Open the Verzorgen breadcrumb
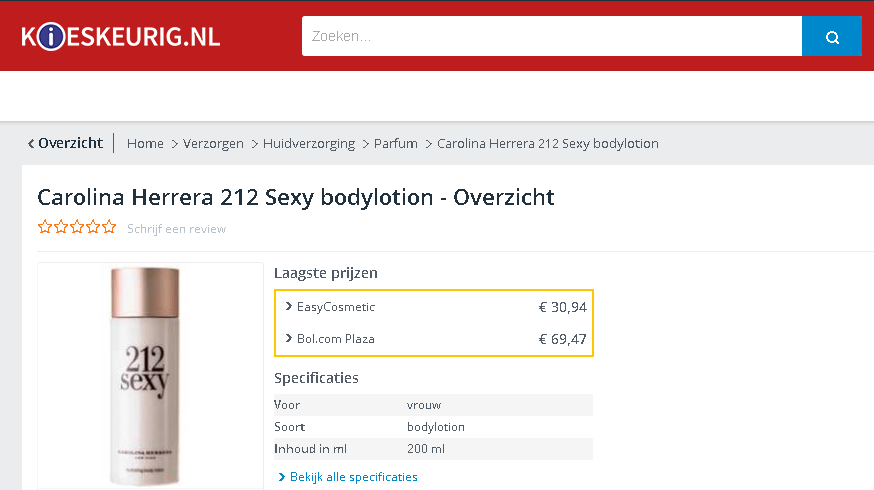874x490 pixels. (213, 144)
